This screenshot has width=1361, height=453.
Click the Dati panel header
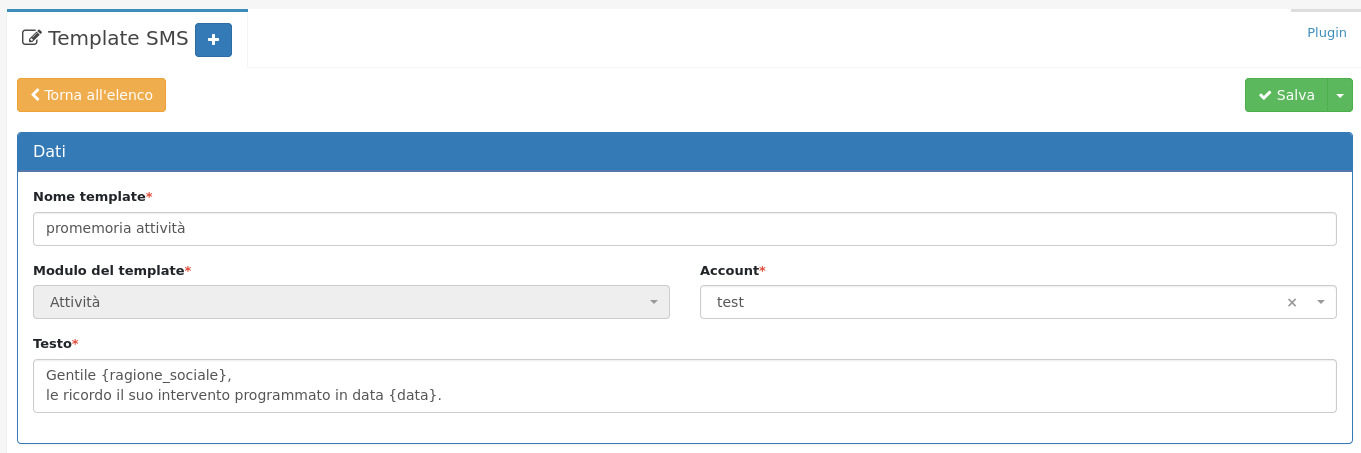pyautogui.click(x=684, y=152)
